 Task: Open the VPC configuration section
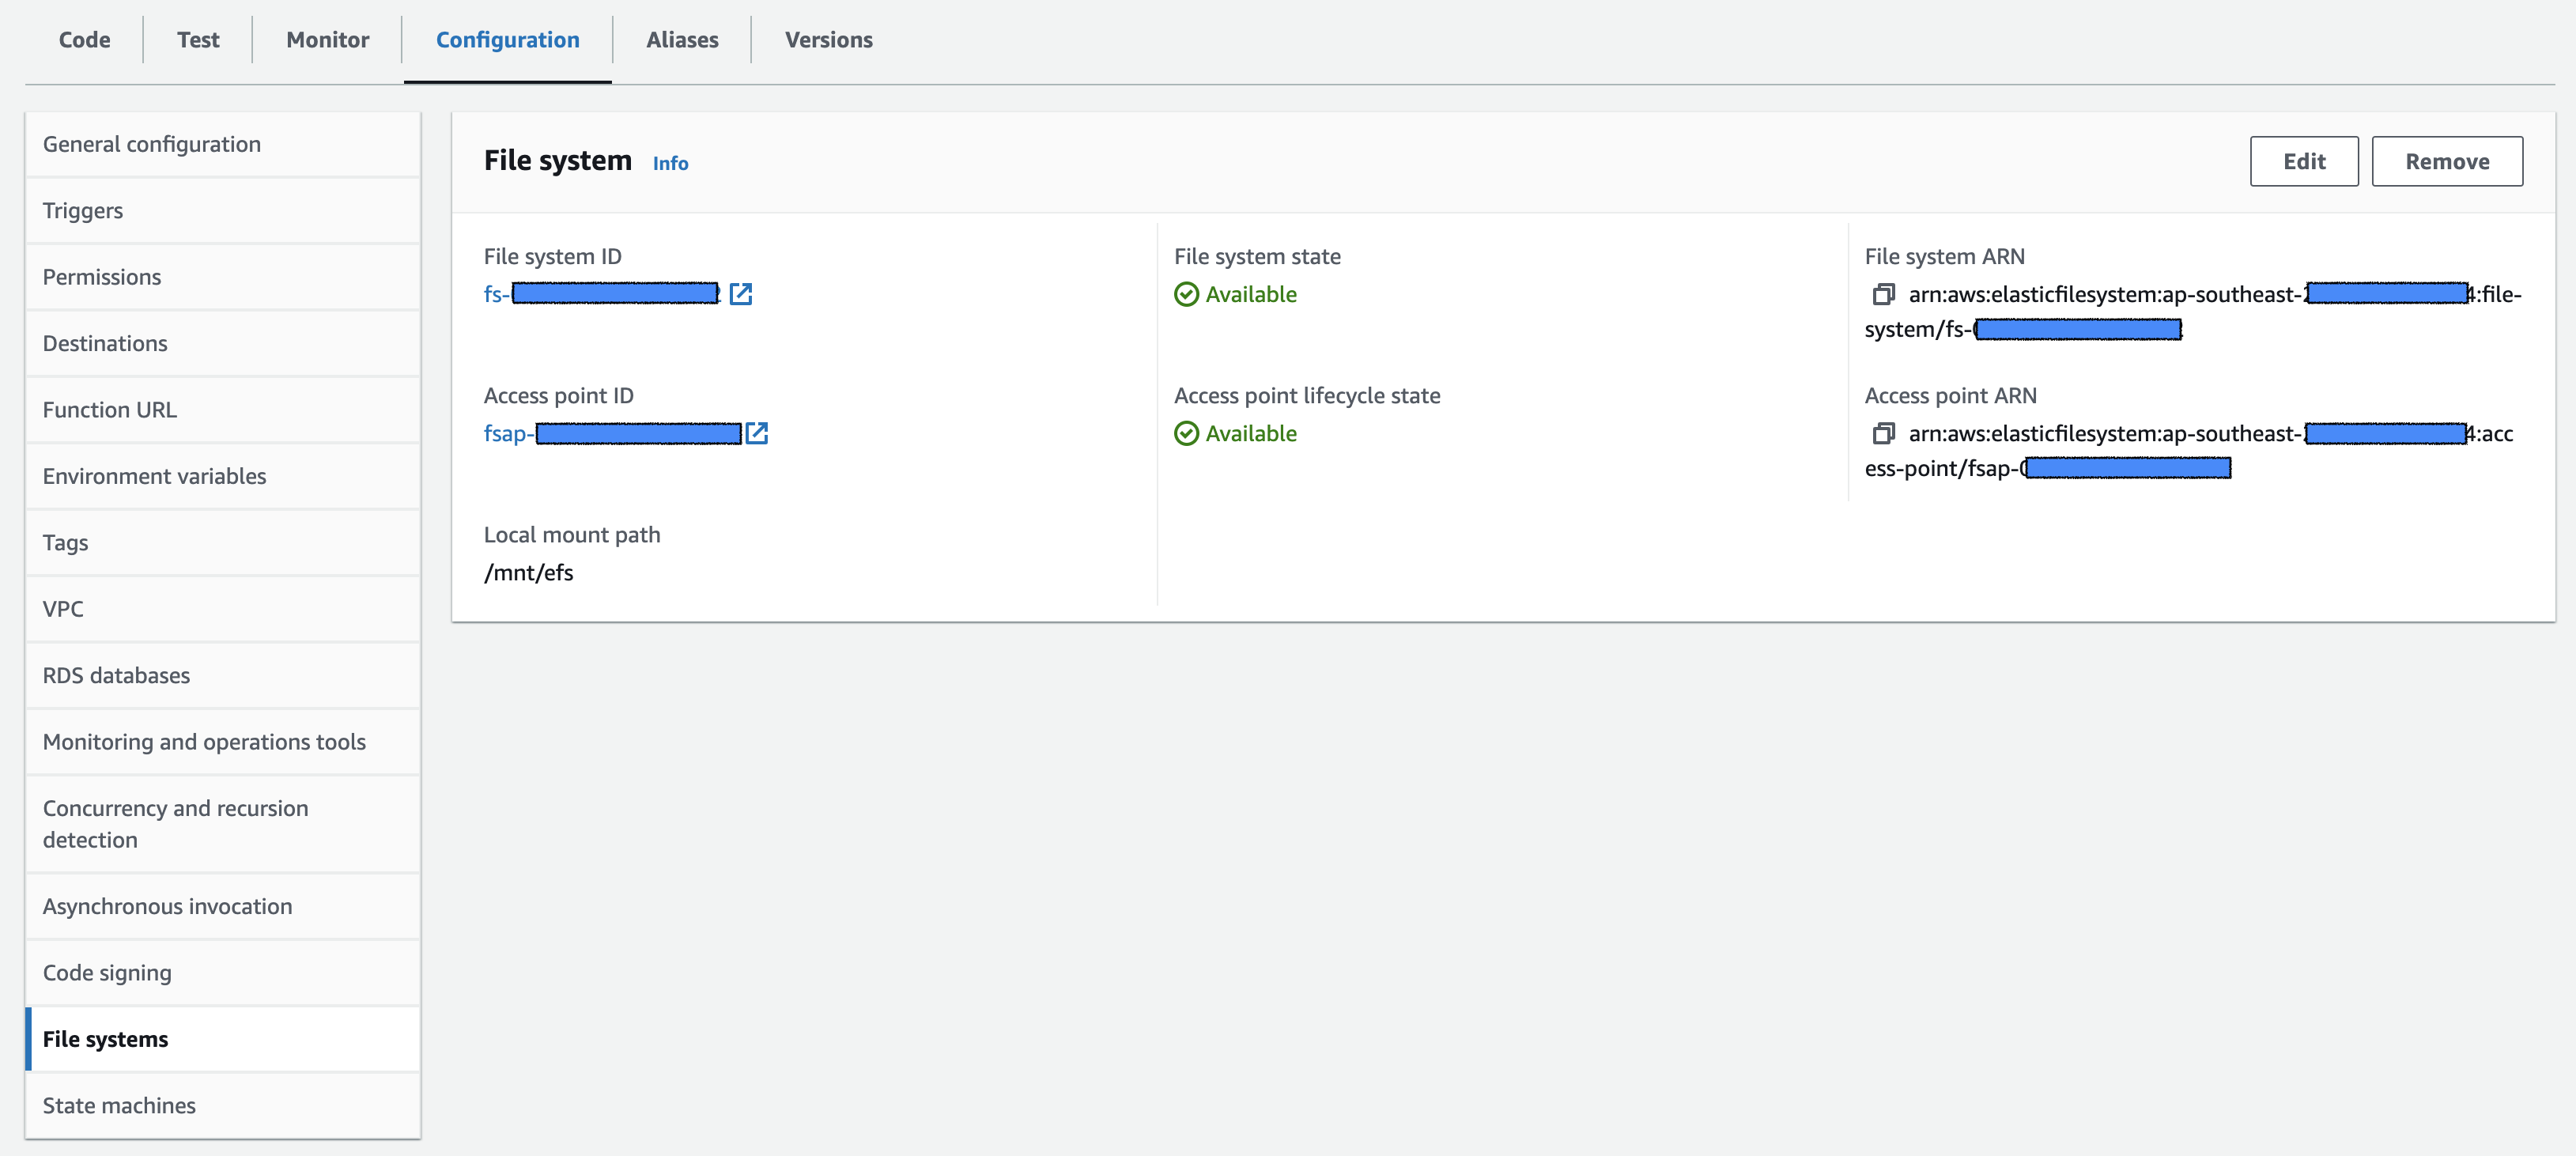pyautogui.click(x=64, y=606)
